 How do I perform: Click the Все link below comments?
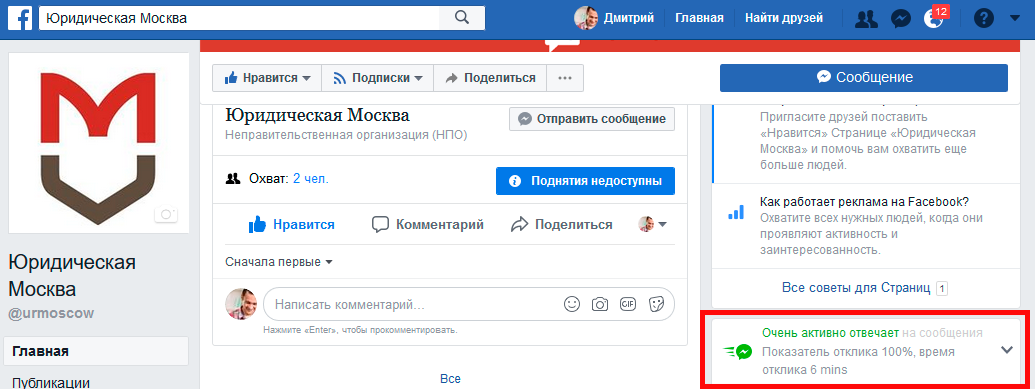(x=450, y=379)
